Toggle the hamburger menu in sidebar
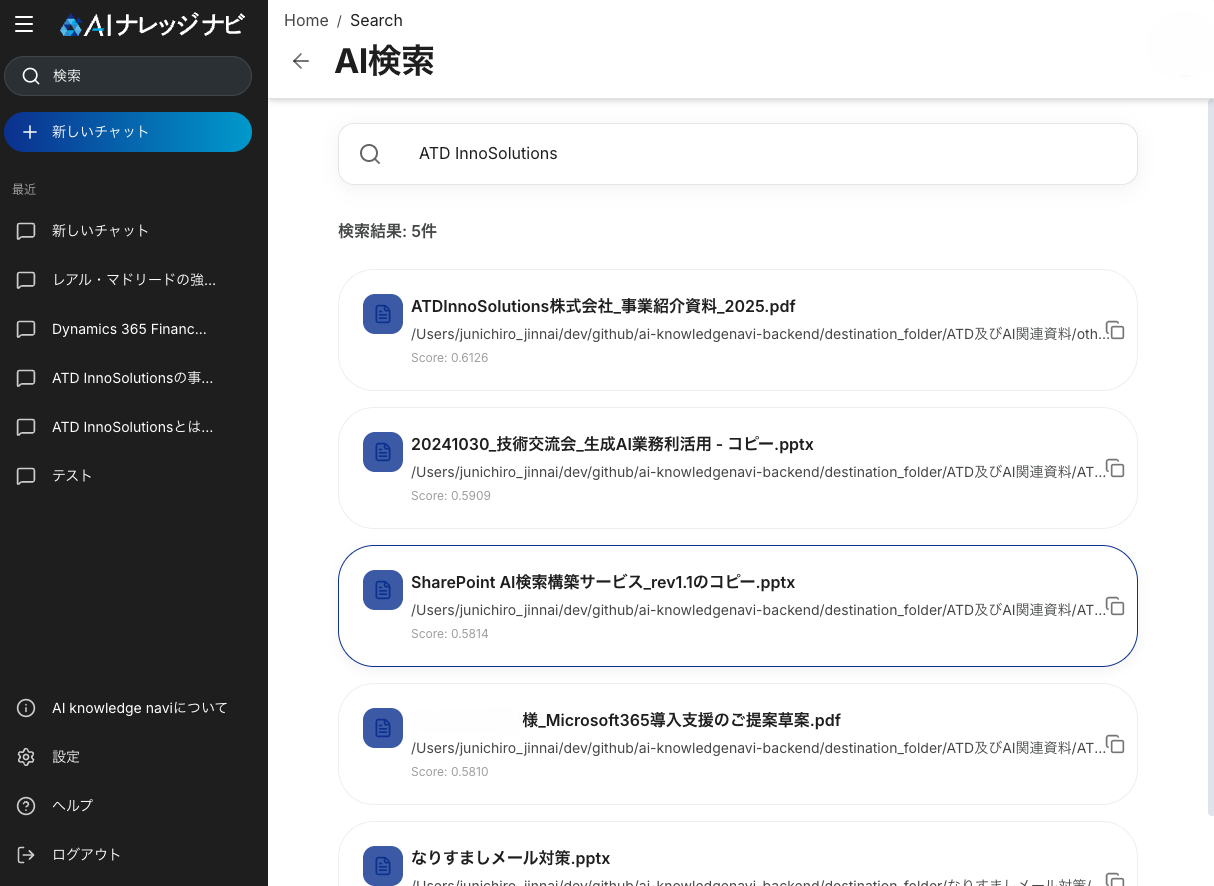Screen dimensions: 1214x886 (24, 24)
